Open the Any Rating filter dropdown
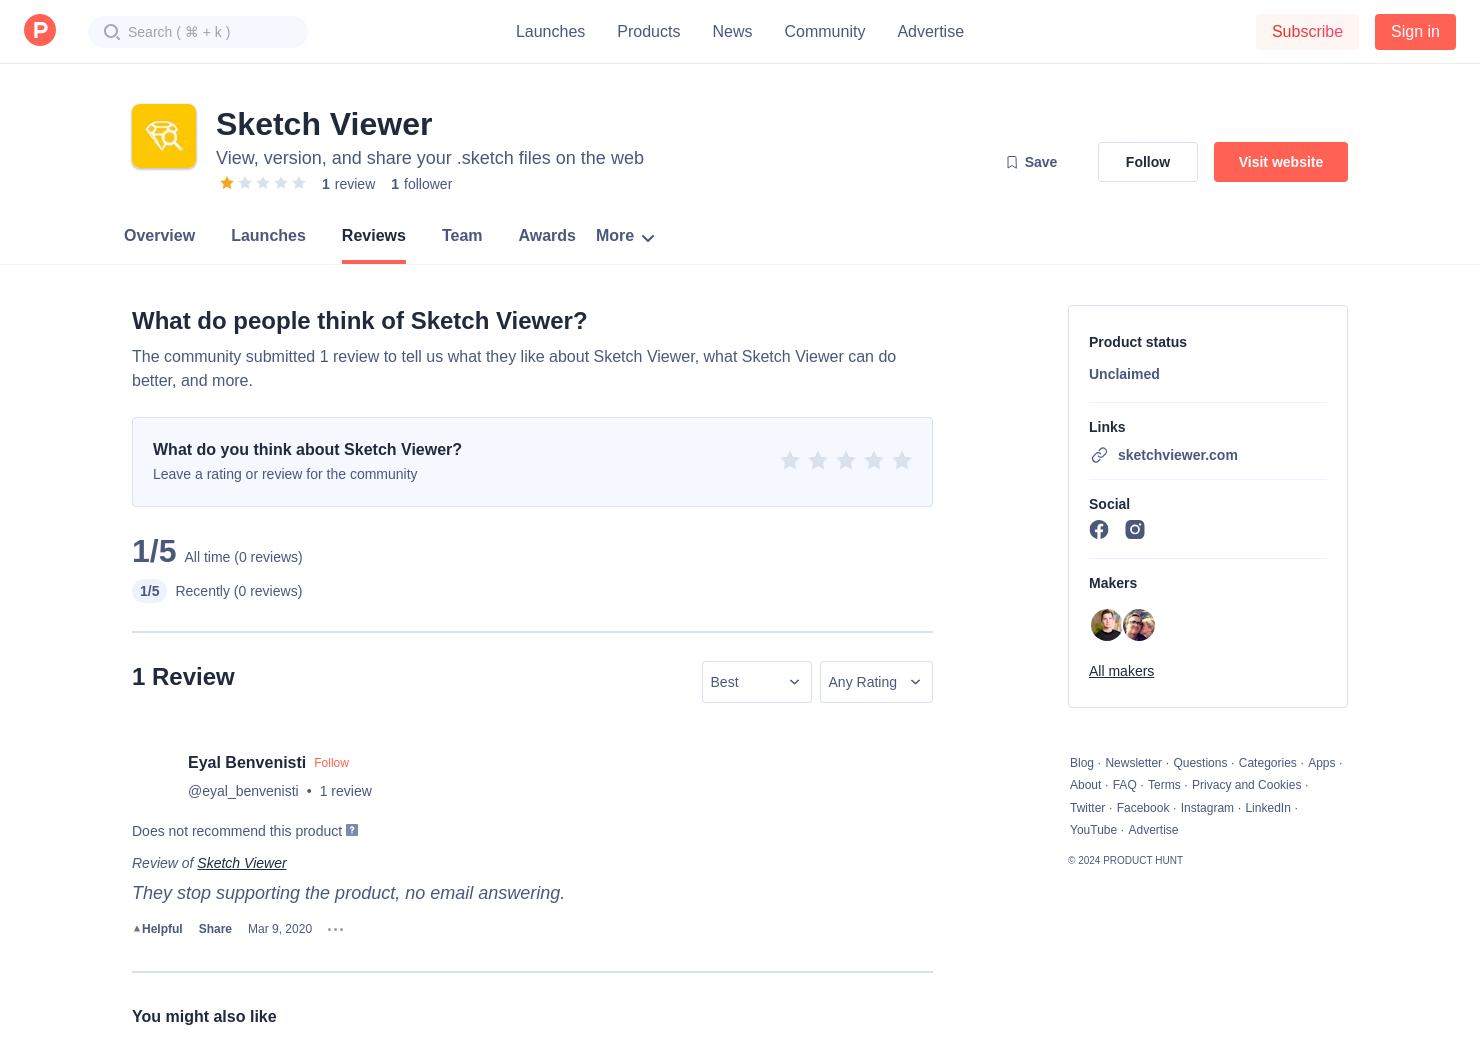Image resolution: width=1480 pixels, height=1037 pixels. pos(875,682)
